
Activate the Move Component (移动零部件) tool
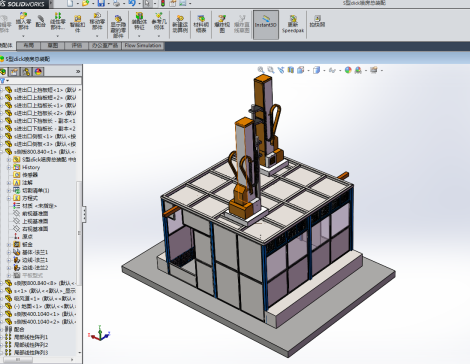click(x=97, y=22)
